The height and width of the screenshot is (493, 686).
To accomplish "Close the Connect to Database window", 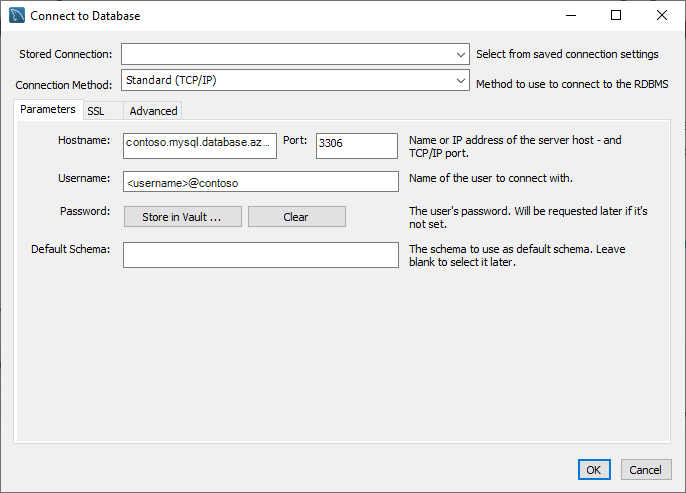I will click(x=662, y=15).
